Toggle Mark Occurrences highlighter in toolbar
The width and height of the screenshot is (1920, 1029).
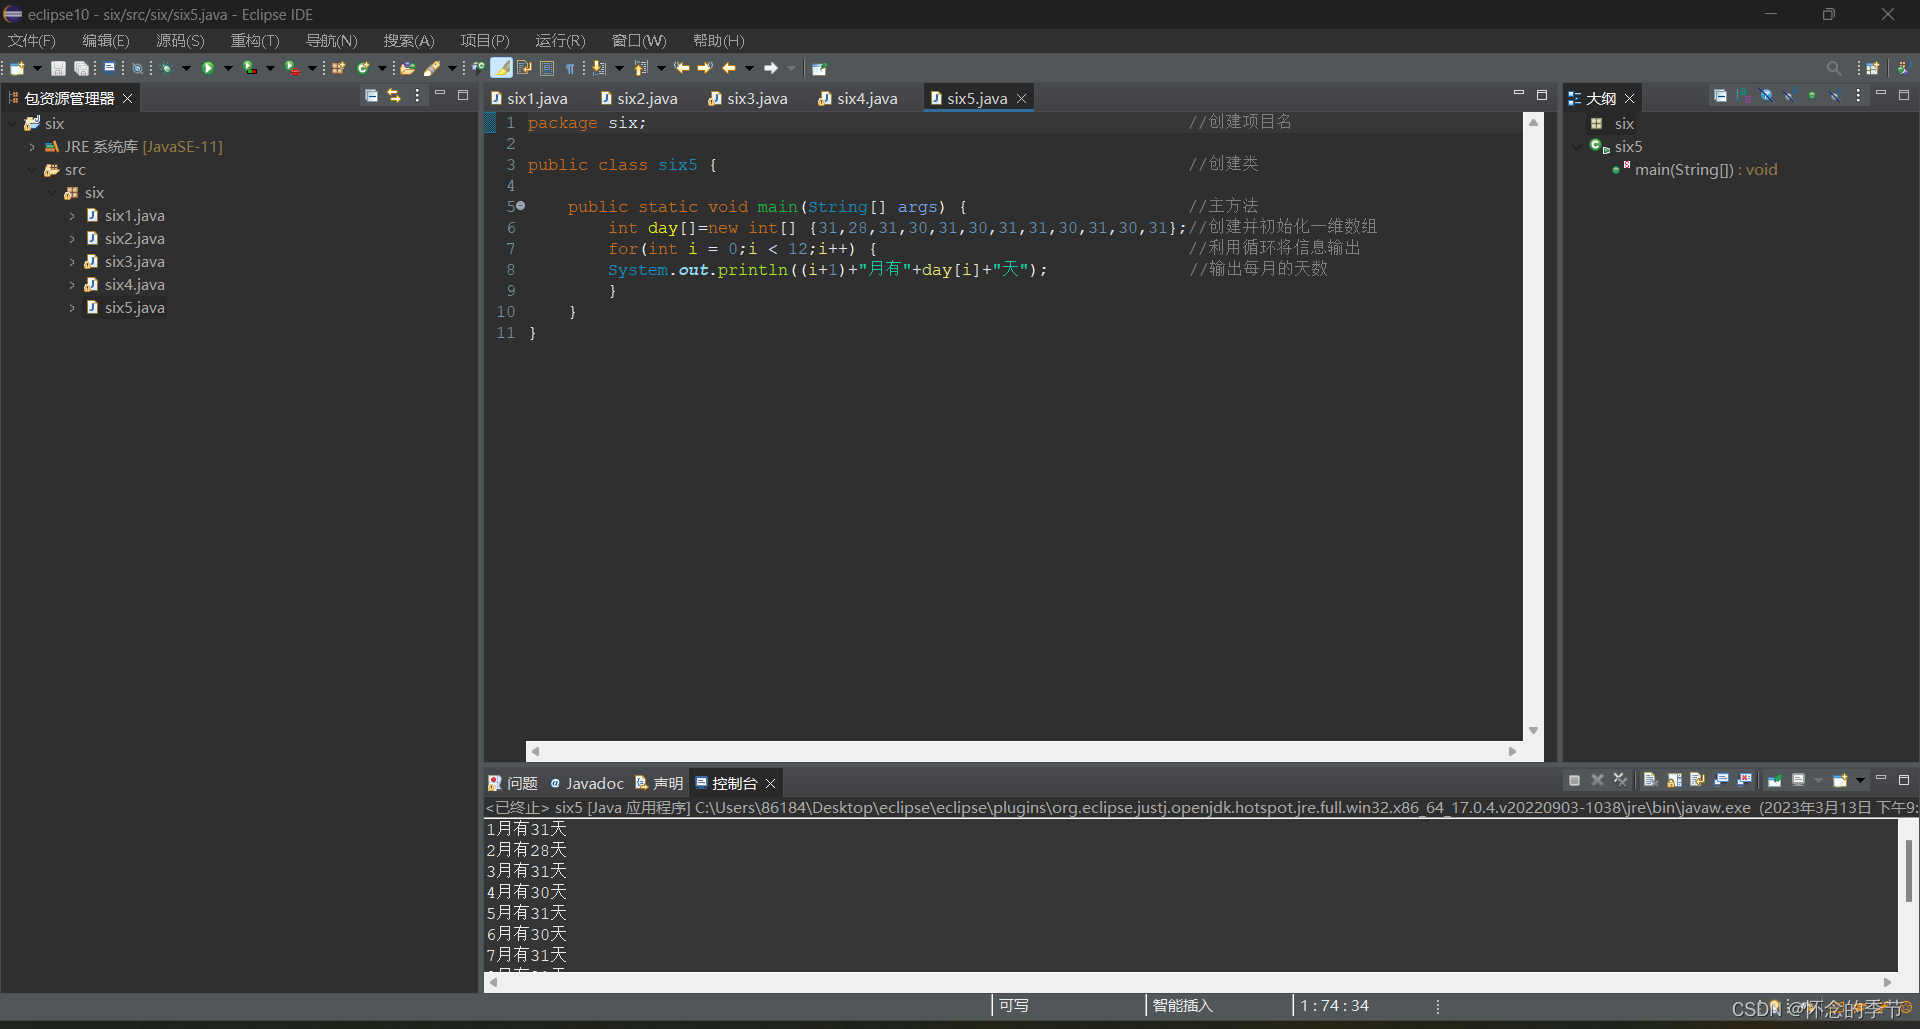(x=500, y=67)
